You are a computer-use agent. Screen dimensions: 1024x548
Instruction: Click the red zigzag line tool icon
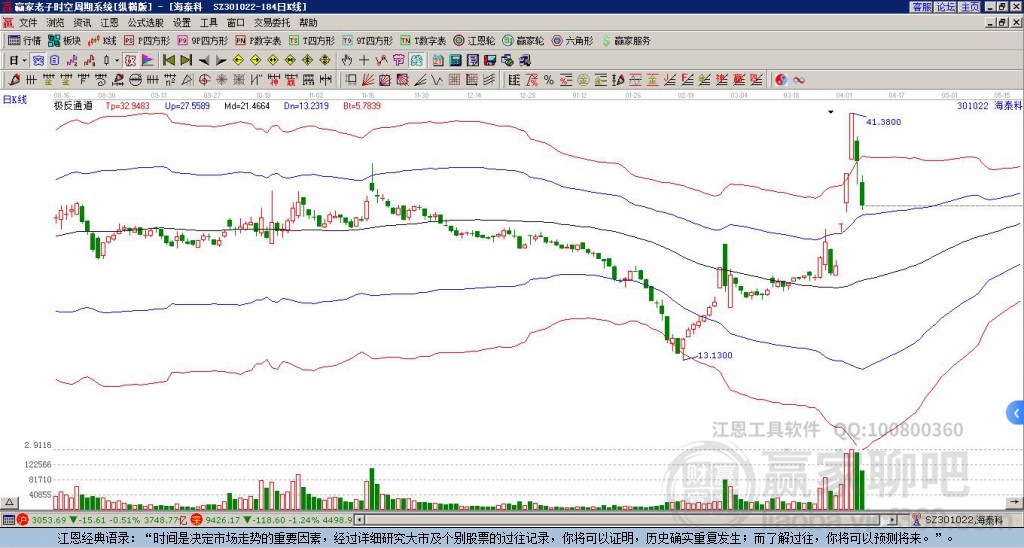click(381, 61)
